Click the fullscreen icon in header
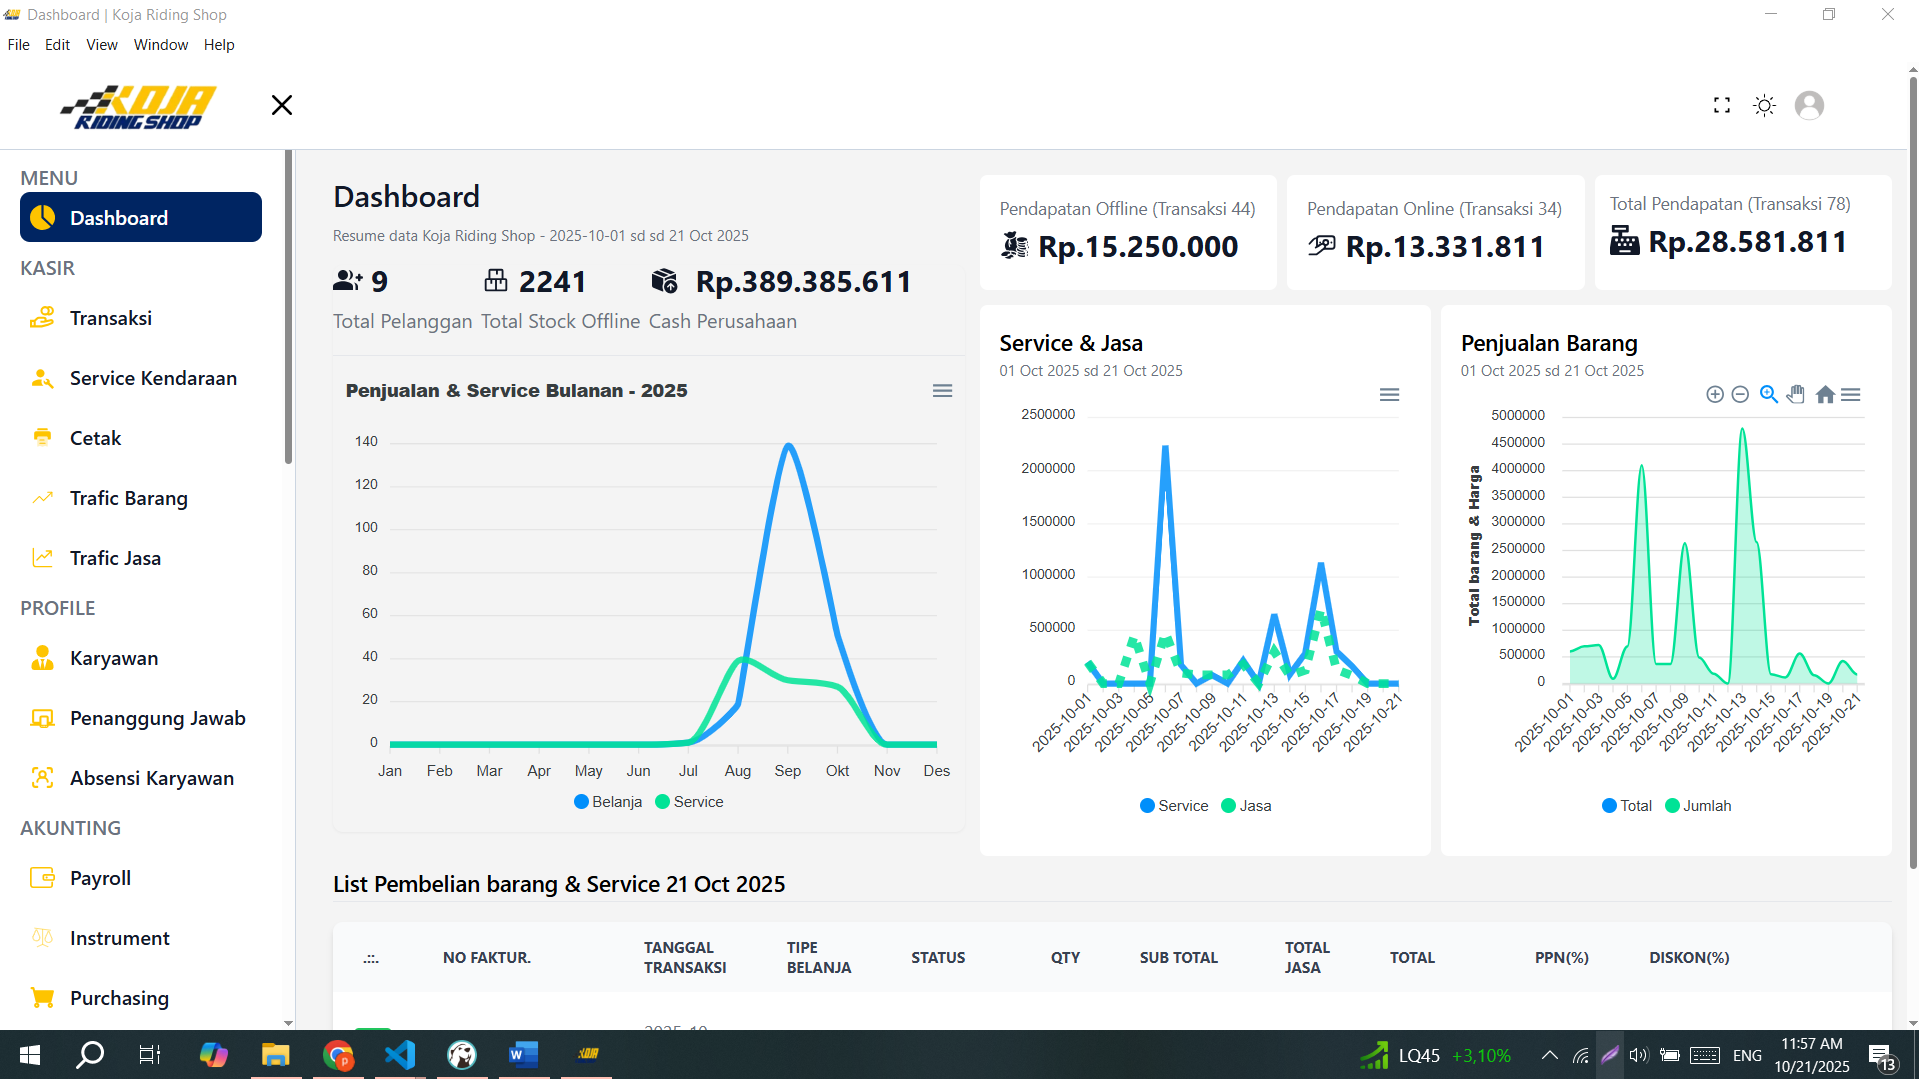The image size is (1919, 1079). point(1721,105)
